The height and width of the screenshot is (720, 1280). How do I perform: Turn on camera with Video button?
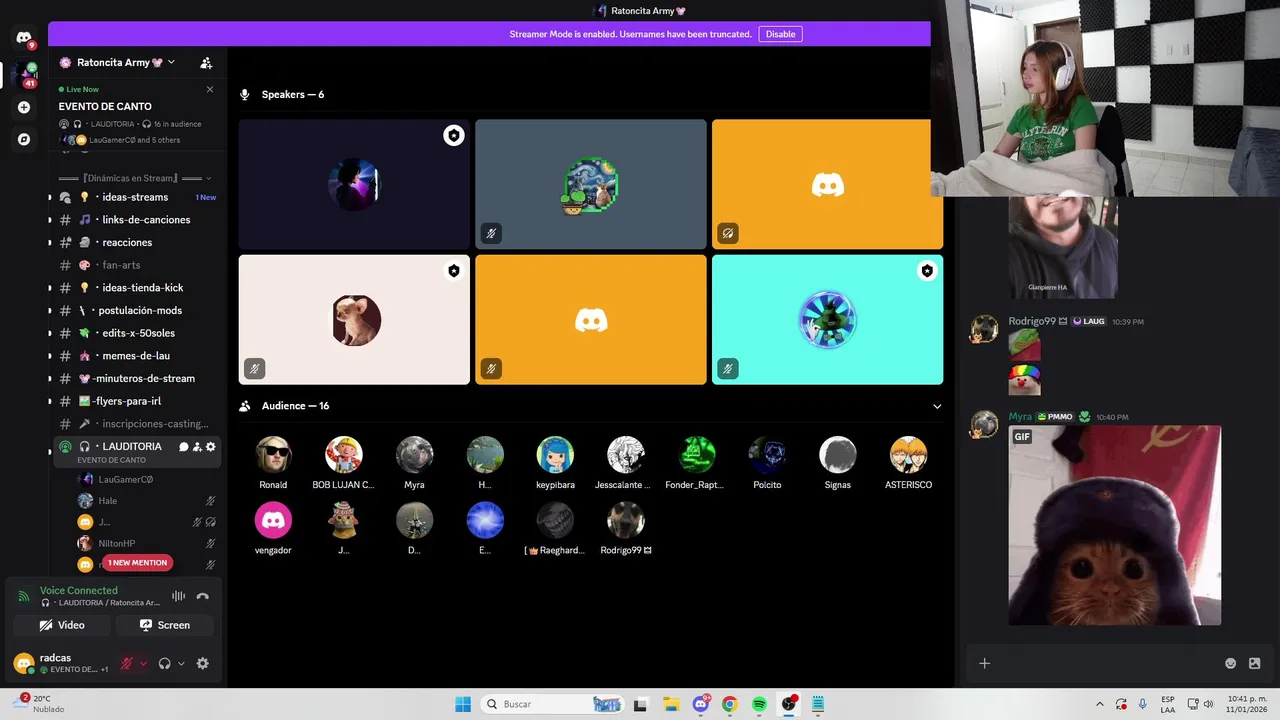click(61, 625)
